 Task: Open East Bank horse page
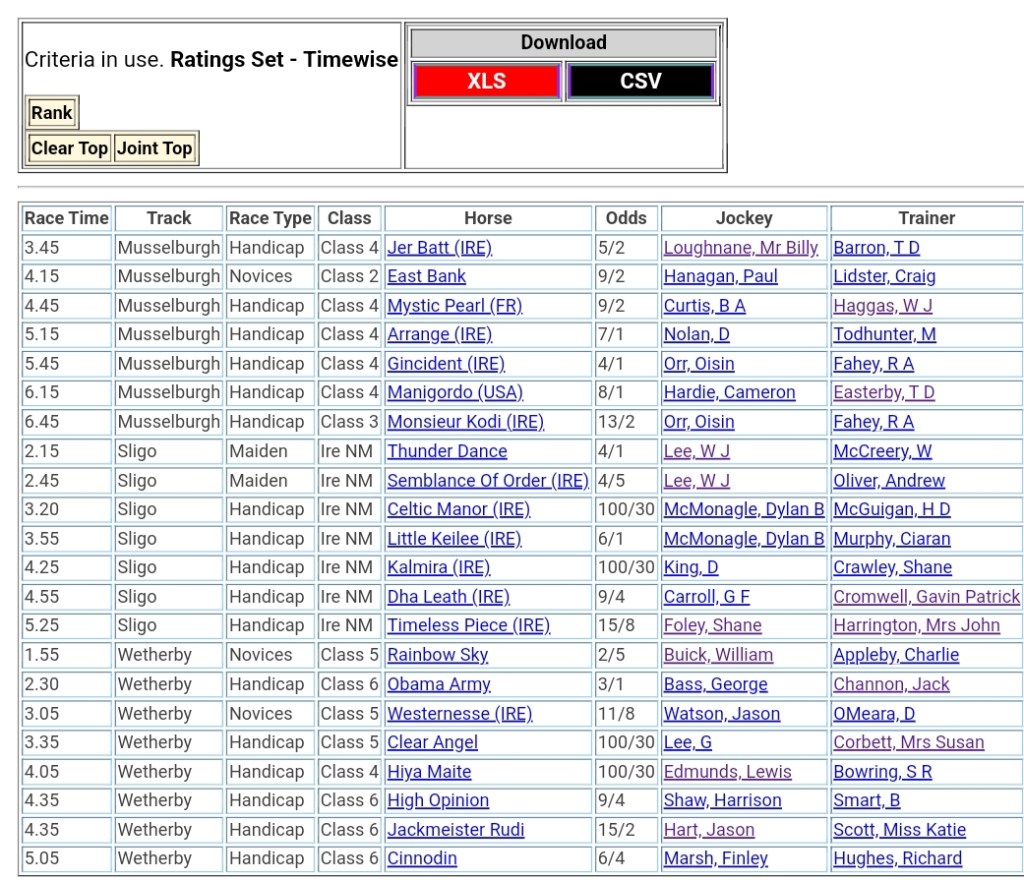click(x=426, y=277)
